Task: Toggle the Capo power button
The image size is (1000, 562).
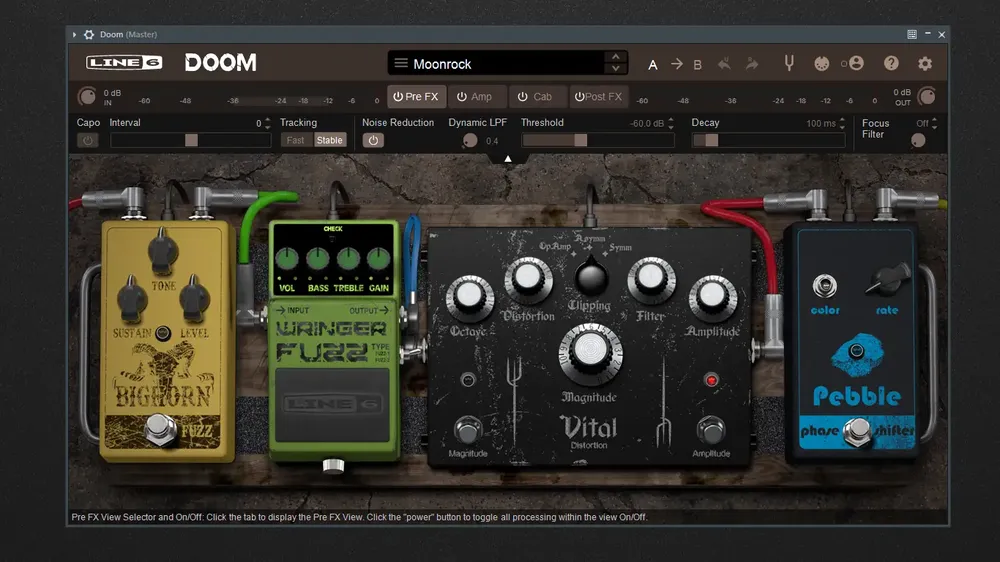Action: tap(87, 140)
